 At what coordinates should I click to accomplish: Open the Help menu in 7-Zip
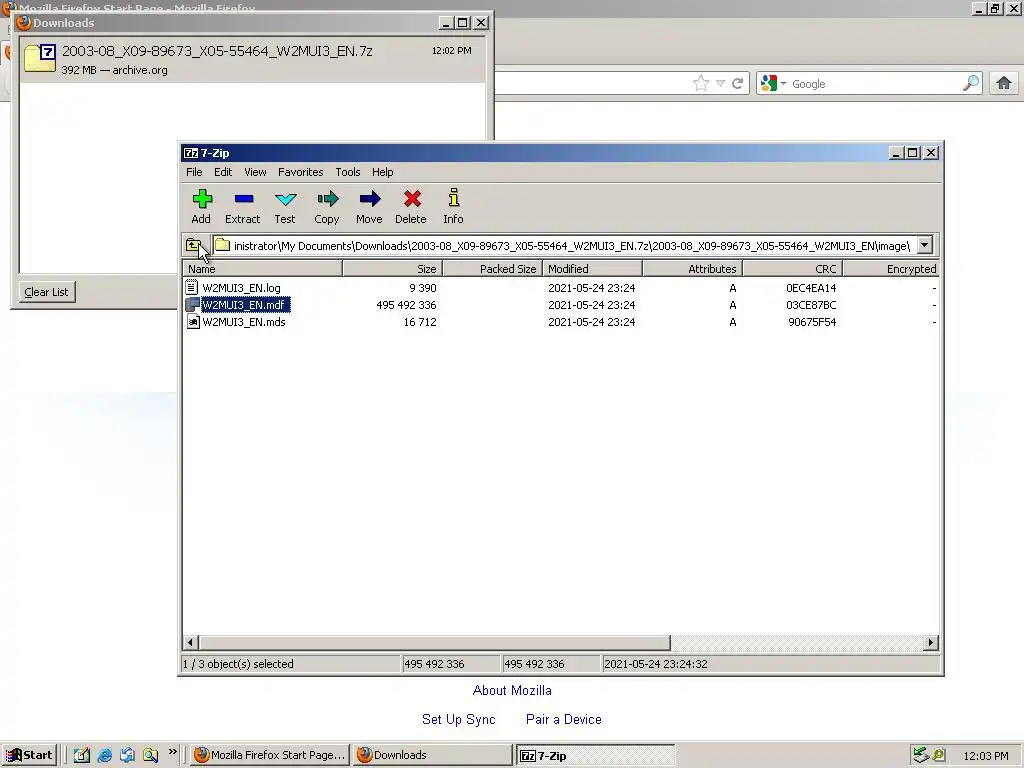[x=383, y=172]
